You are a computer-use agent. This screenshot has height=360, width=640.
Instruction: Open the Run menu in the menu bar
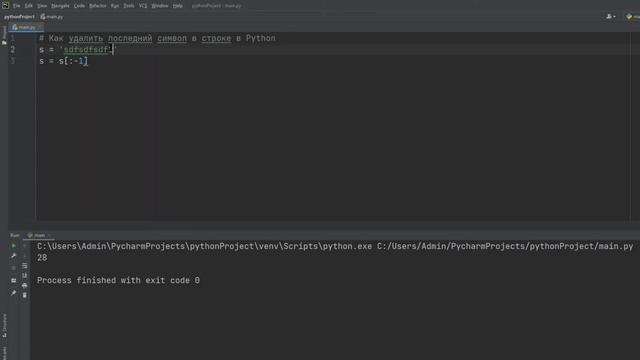(115, 6)
